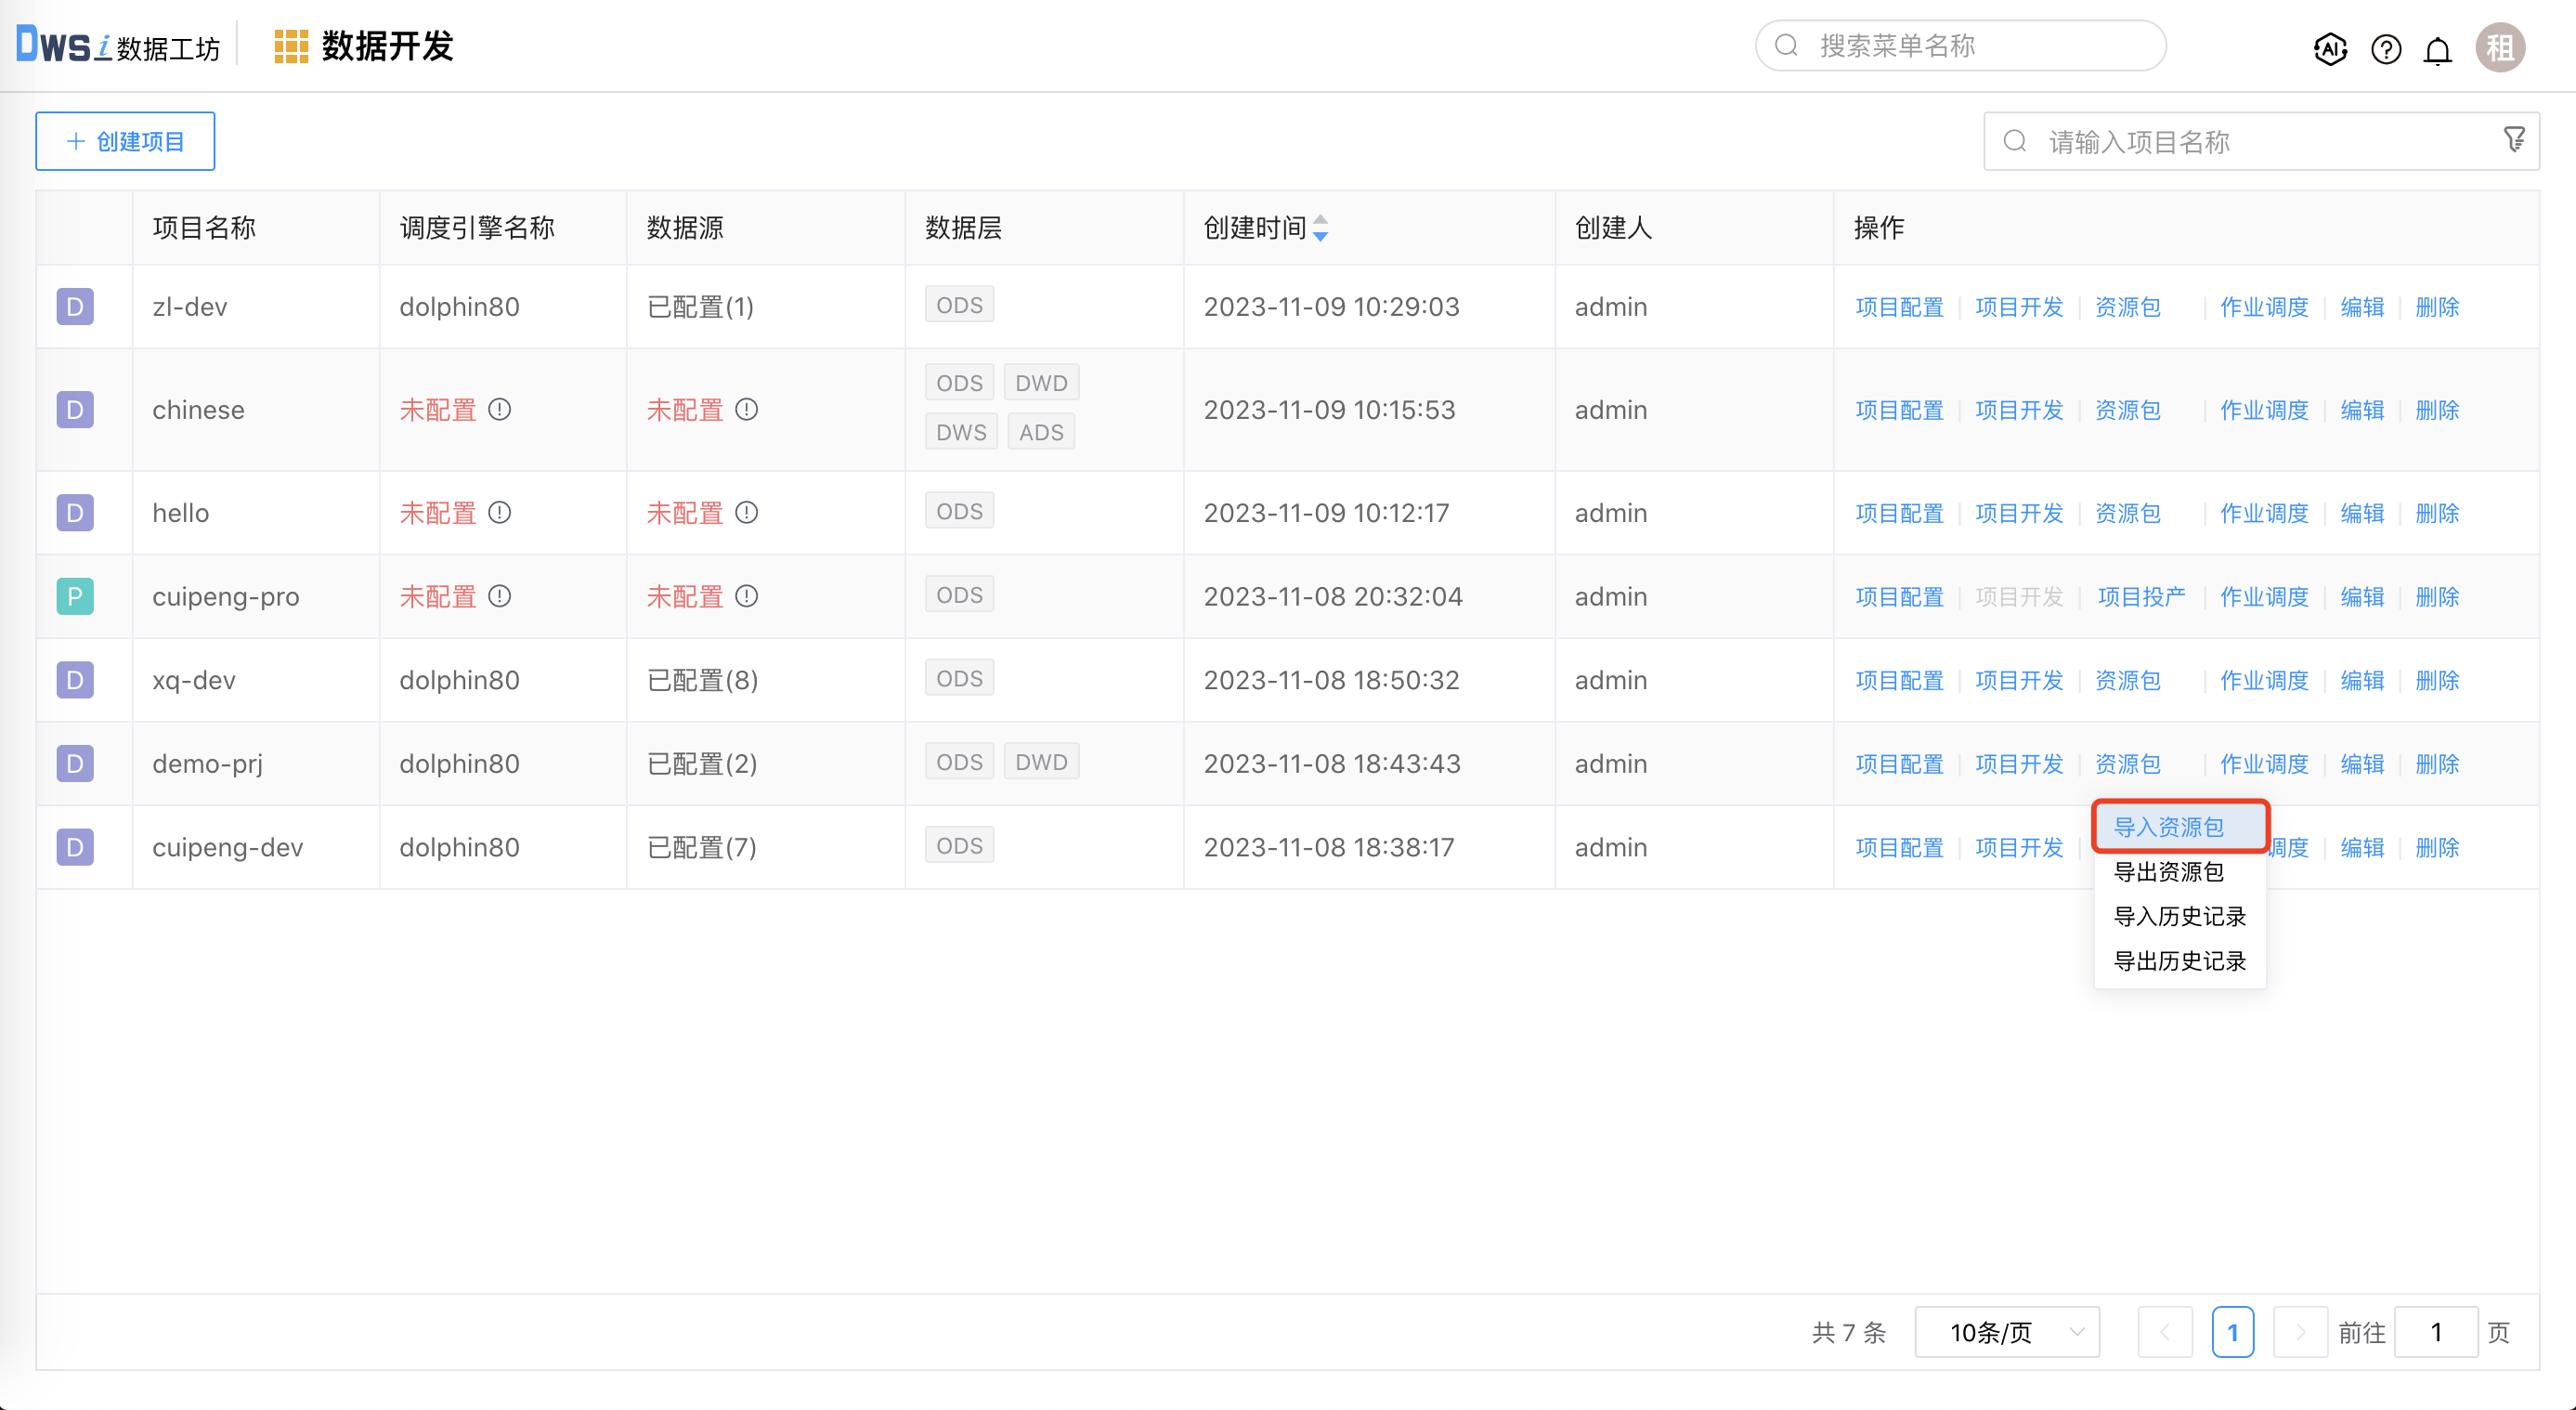Open the 10条/页 page size dropdown
The width and height of the screenshot is (2576, 1410).
(x=2006, y=1332)
